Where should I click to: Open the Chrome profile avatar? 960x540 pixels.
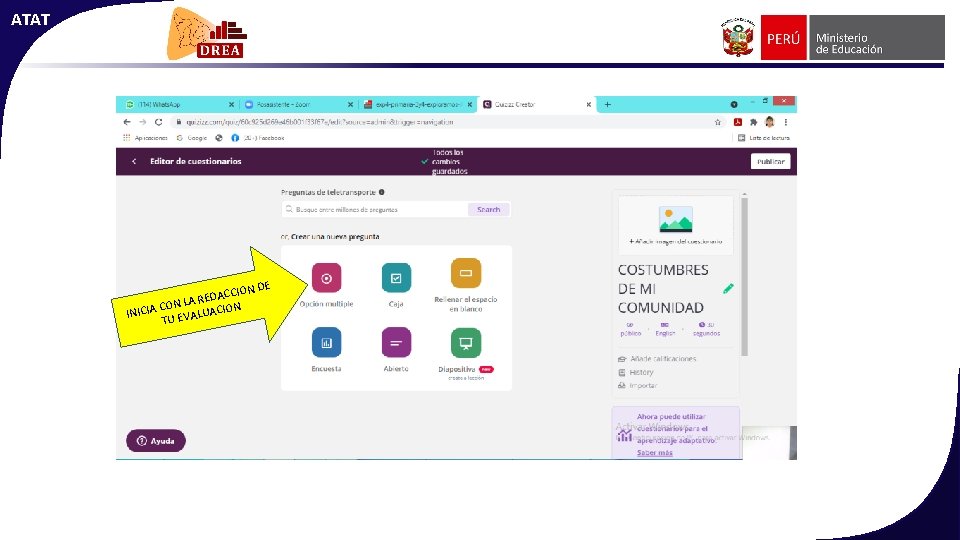[x=770, y=122]
